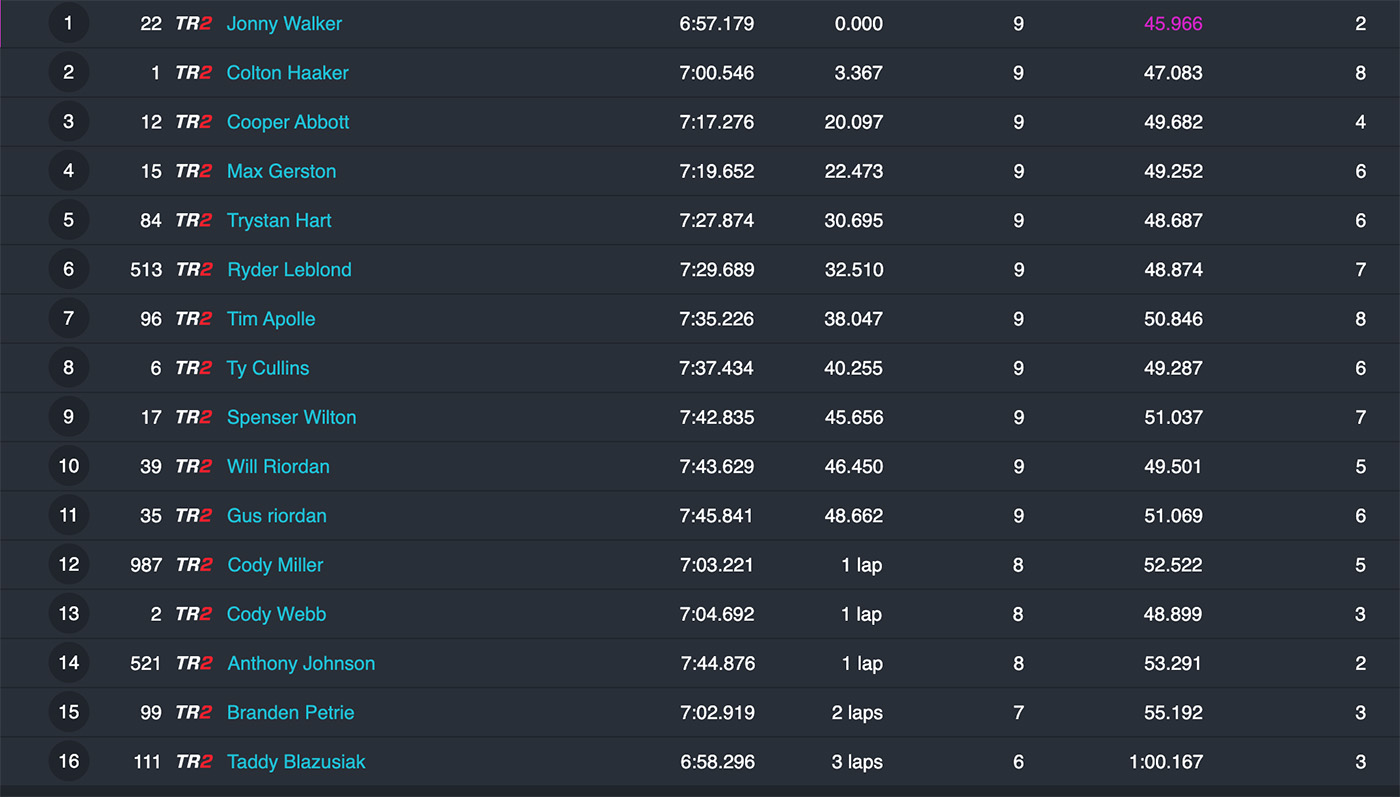
Task: Select the Spenser Wilton rider link
Action: (x=291, y=417)
